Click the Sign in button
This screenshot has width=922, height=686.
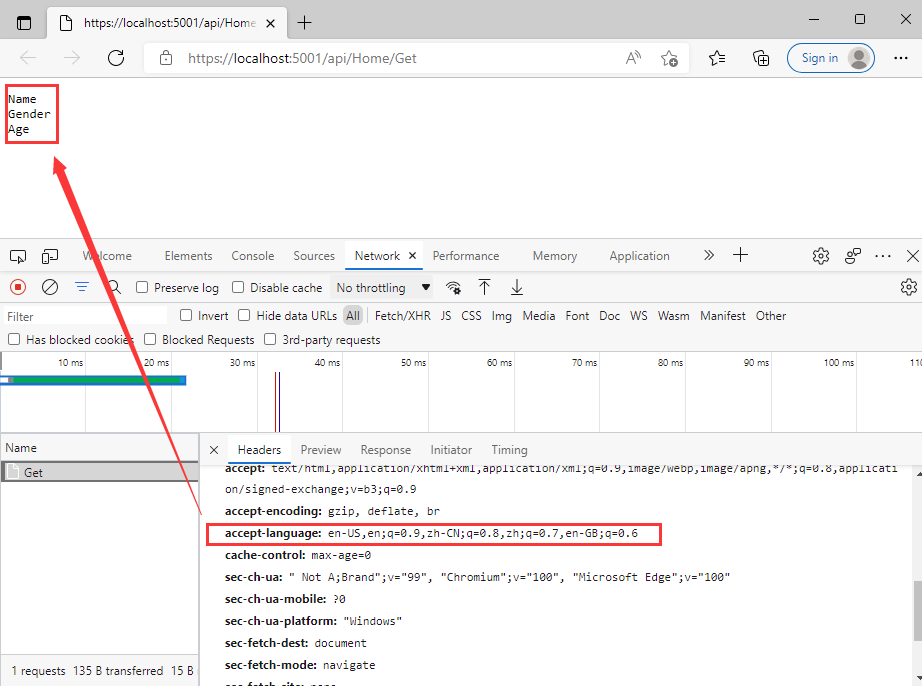pyautogui.click(x=830, y=57)
